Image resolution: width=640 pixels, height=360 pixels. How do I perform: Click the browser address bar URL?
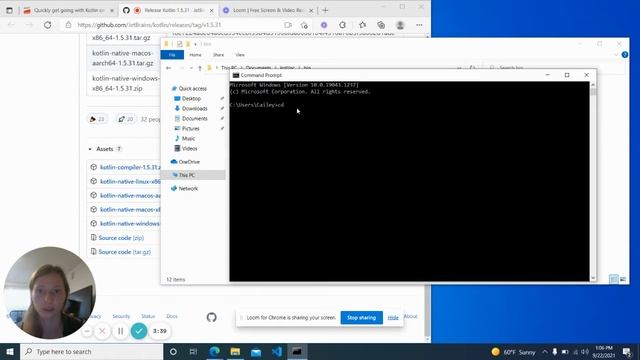coord(149,25)
